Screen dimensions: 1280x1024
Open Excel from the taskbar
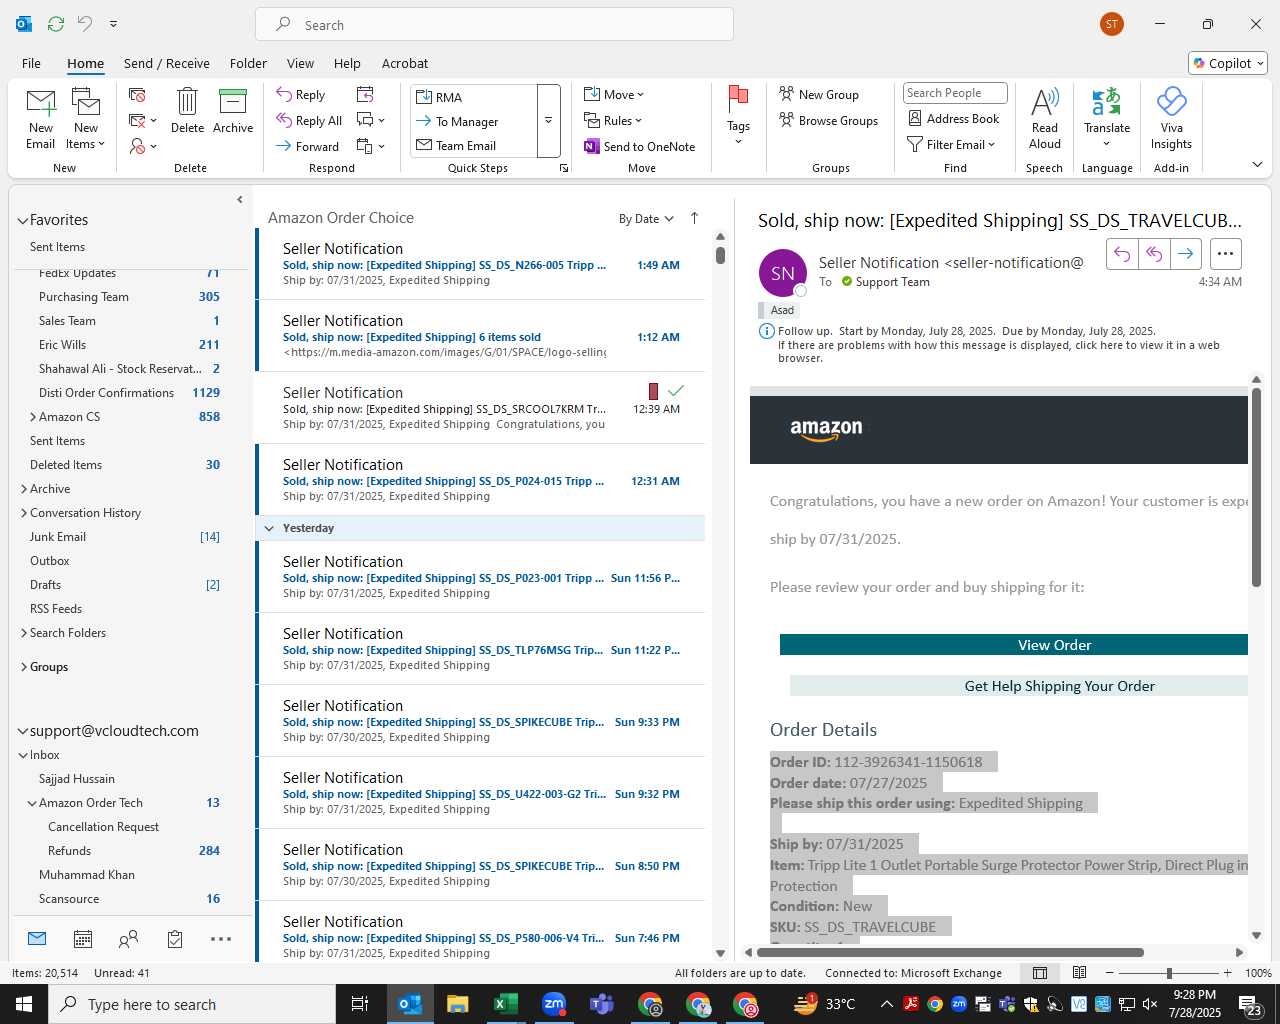pos(506,1004)
